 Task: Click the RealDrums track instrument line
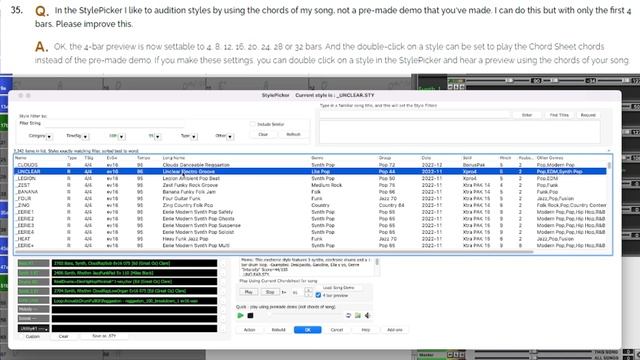(x=134, y=282)
